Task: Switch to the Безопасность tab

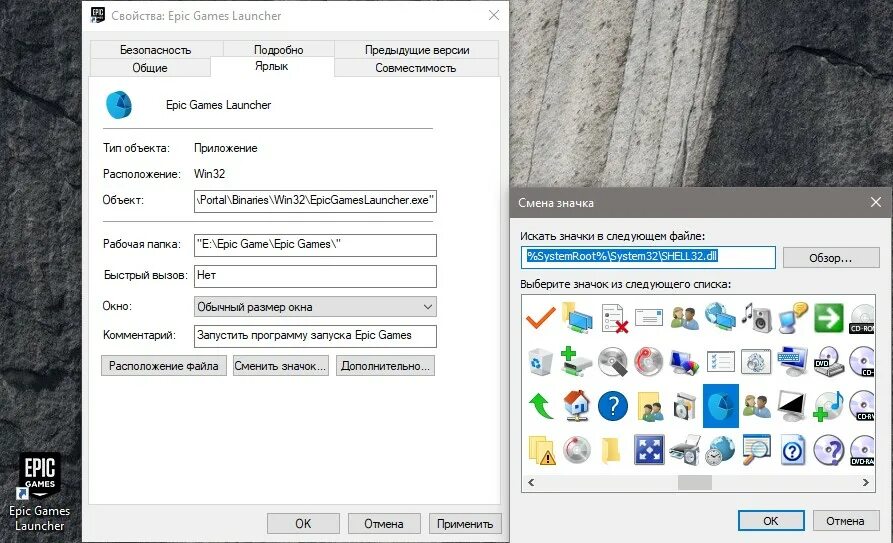Action: pos(155,50)
